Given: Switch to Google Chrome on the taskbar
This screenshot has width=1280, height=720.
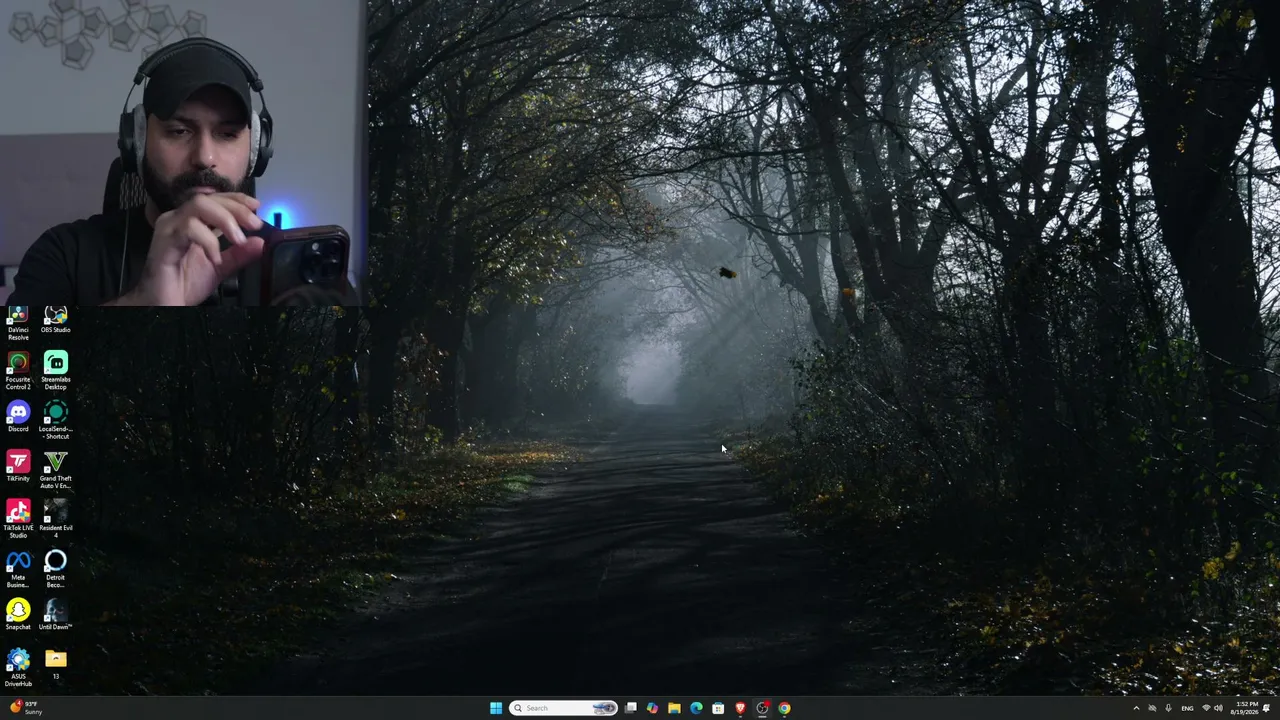Looking at the screenshot, I should pyautogui.click(x=784, y=708).
